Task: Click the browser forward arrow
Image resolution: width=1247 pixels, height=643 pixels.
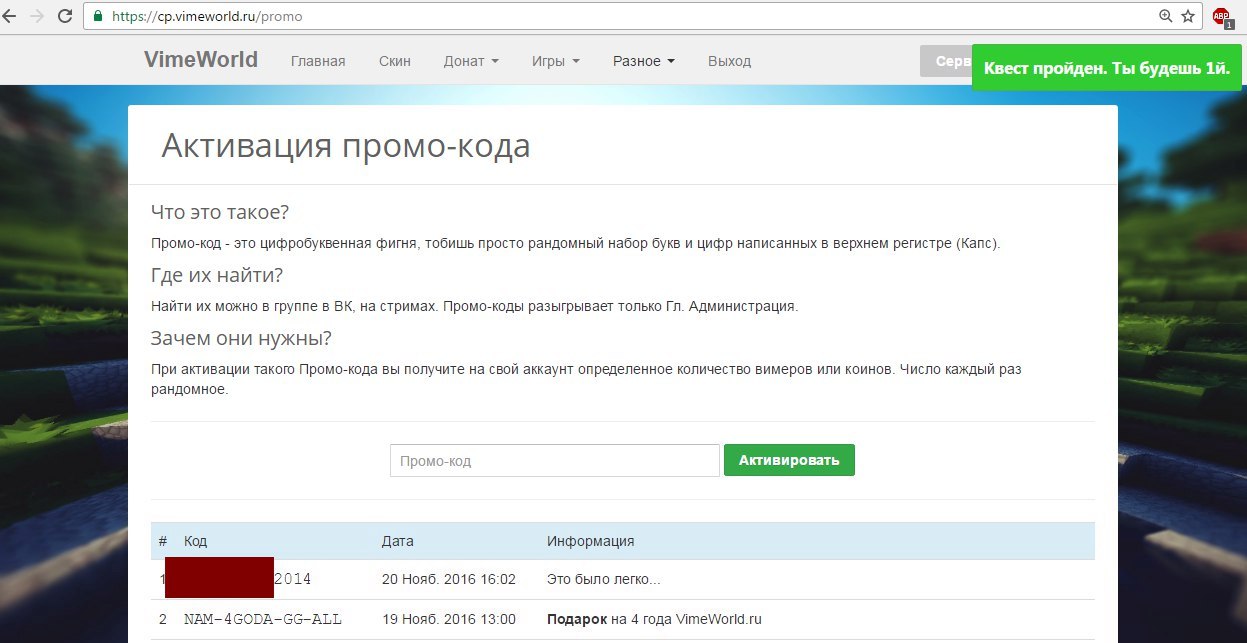Action: [38, 16]
